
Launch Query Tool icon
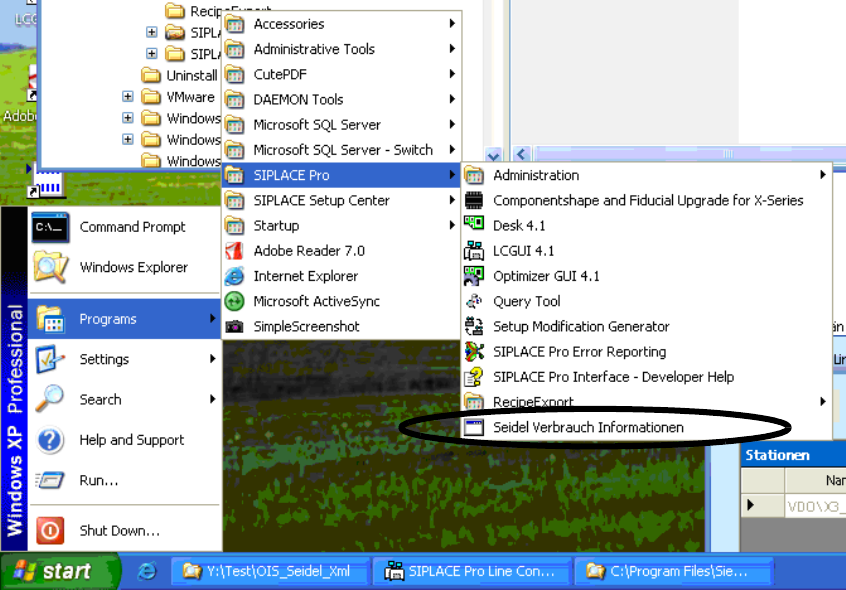[474, 301]
